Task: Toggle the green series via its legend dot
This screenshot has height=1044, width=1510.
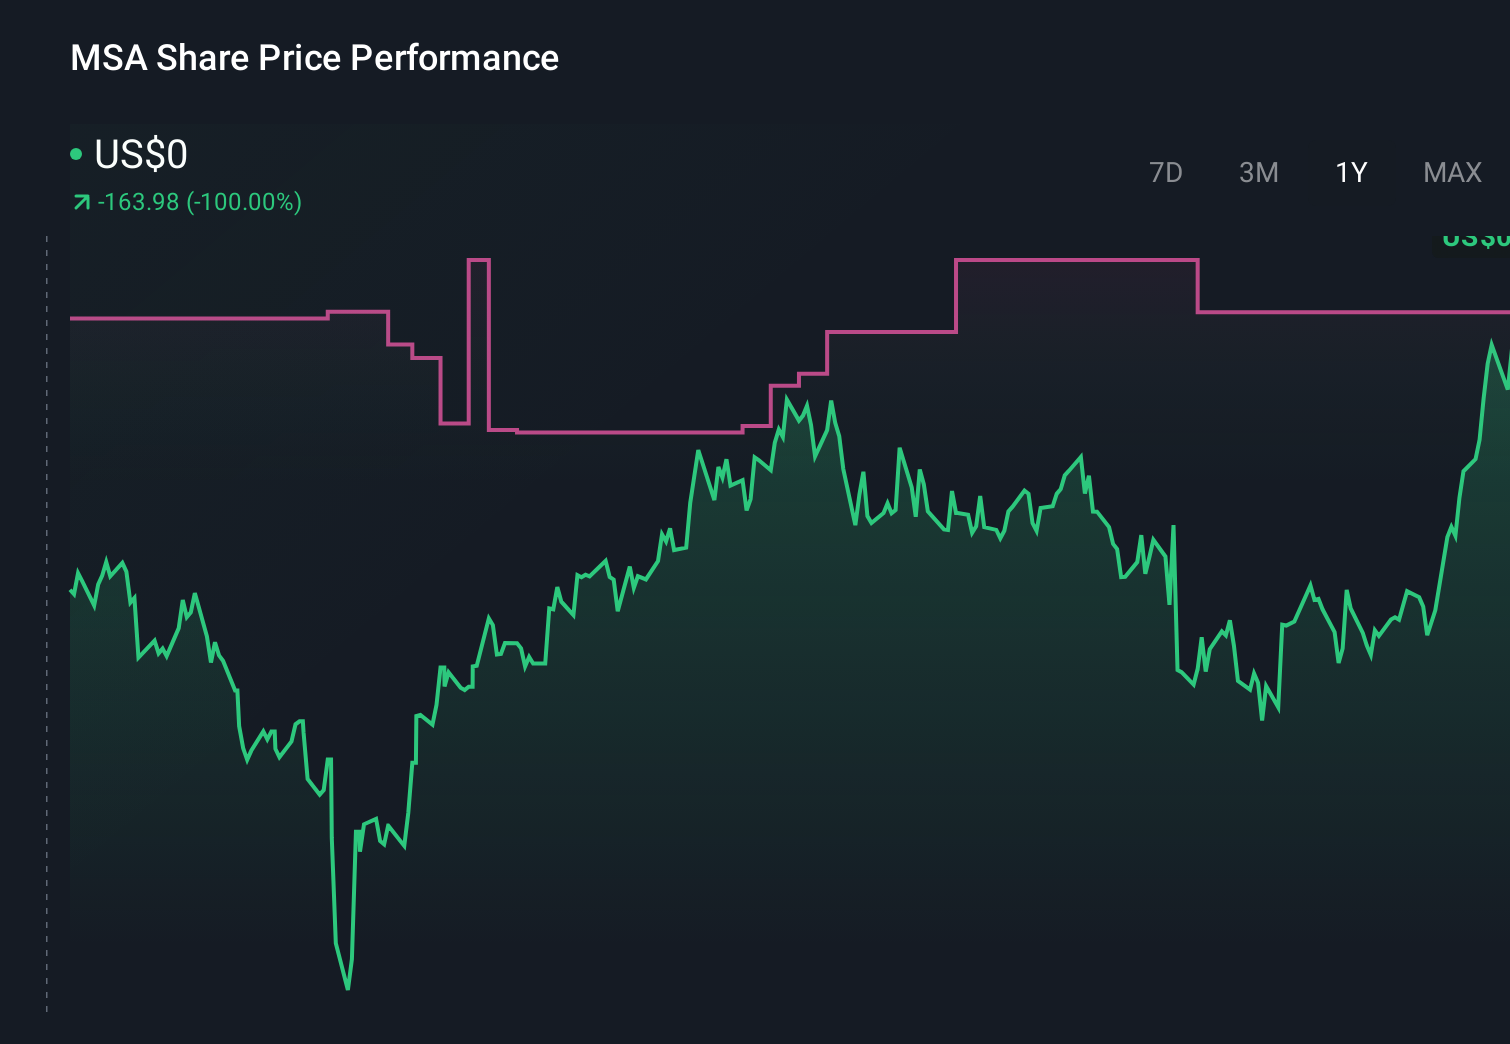Action: point(77,153)
